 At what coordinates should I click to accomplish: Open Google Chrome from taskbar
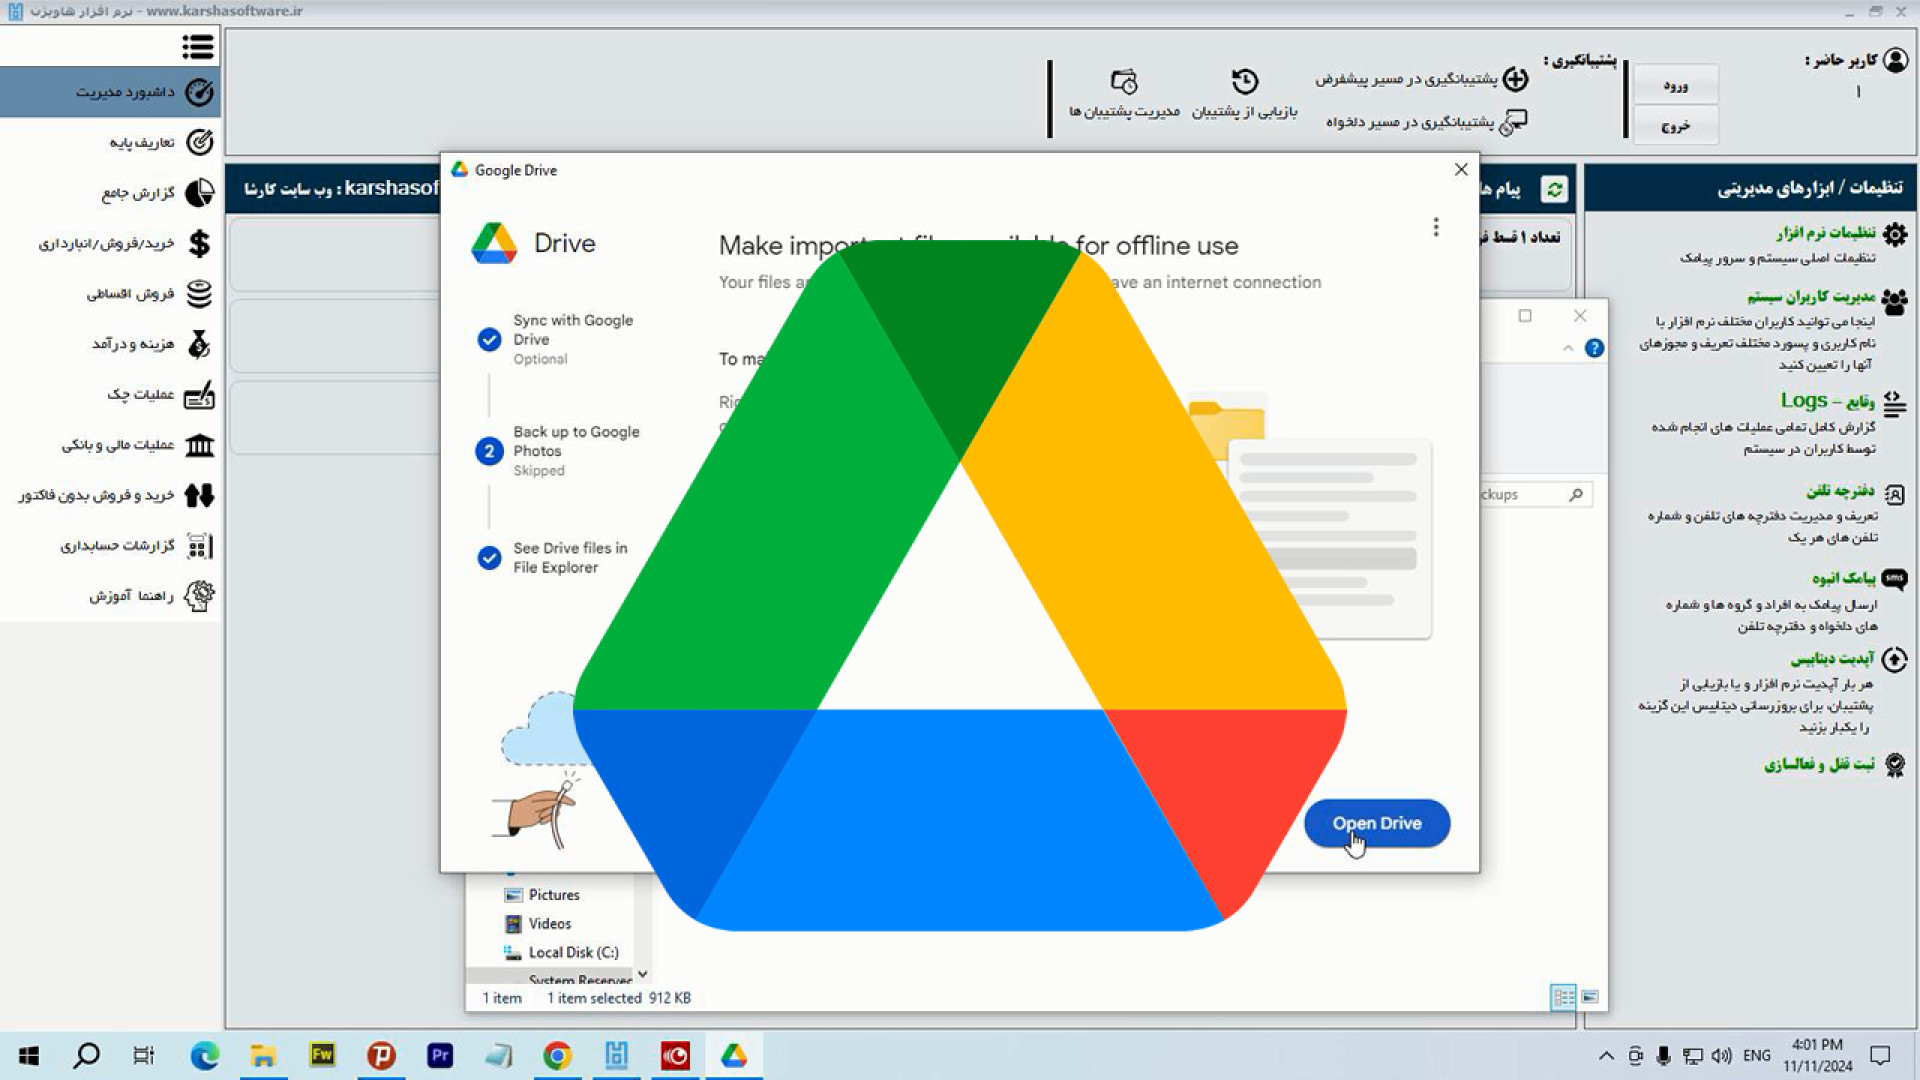coord(557,1055)
